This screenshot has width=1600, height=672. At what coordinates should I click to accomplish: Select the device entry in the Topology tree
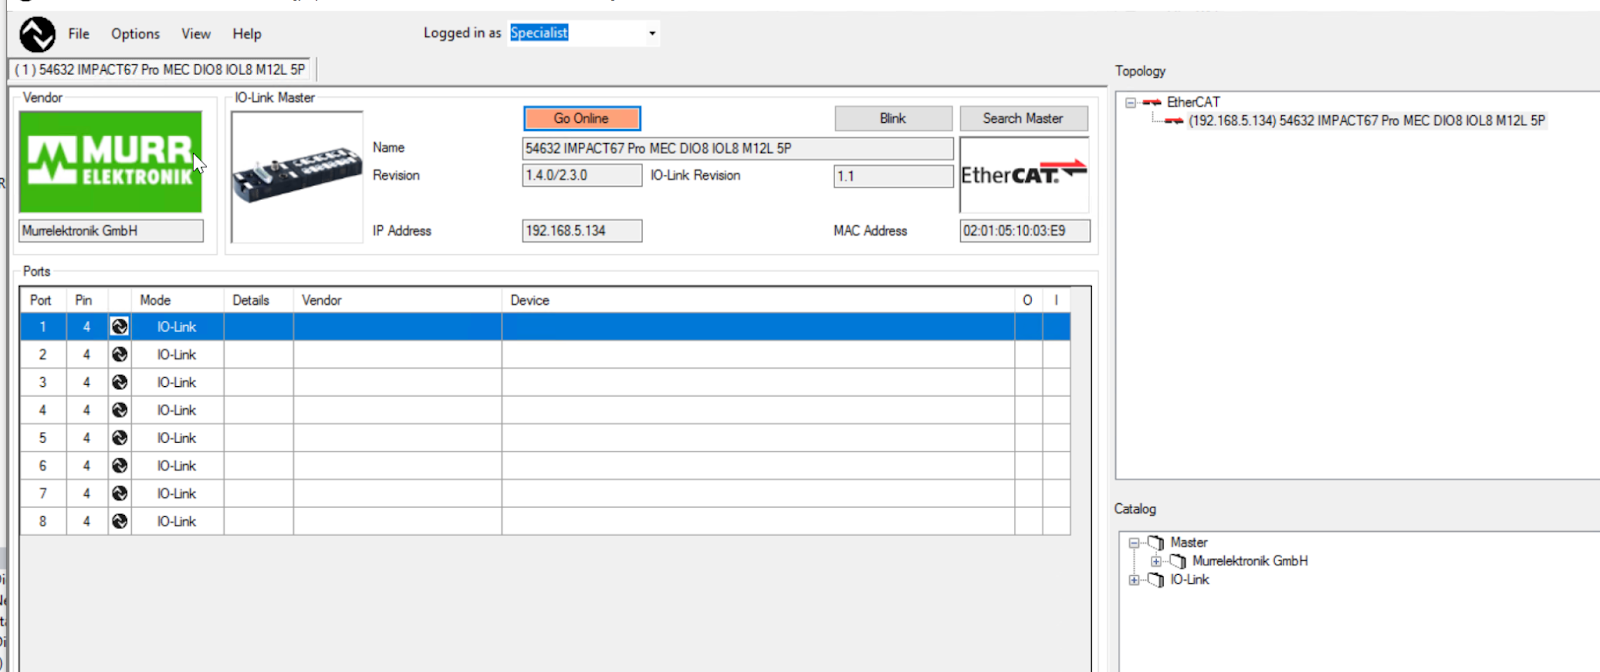(1366, 121)
